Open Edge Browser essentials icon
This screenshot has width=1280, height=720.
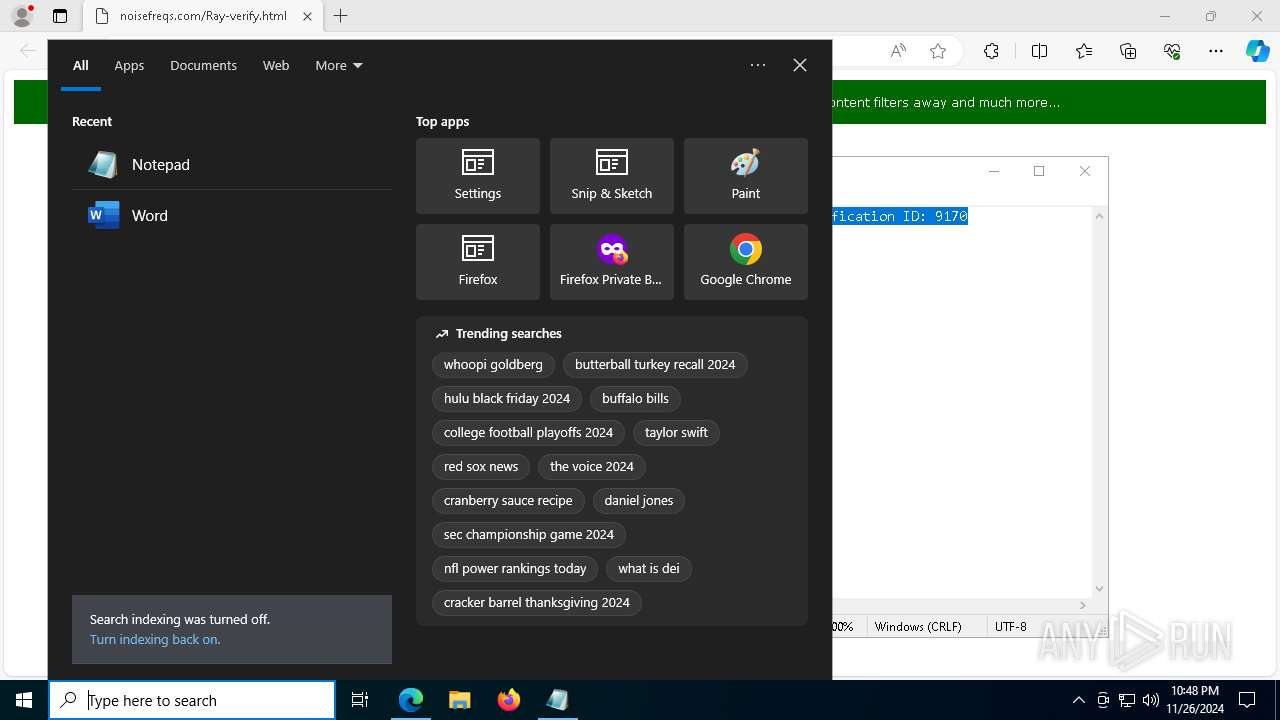[1172, 52]
